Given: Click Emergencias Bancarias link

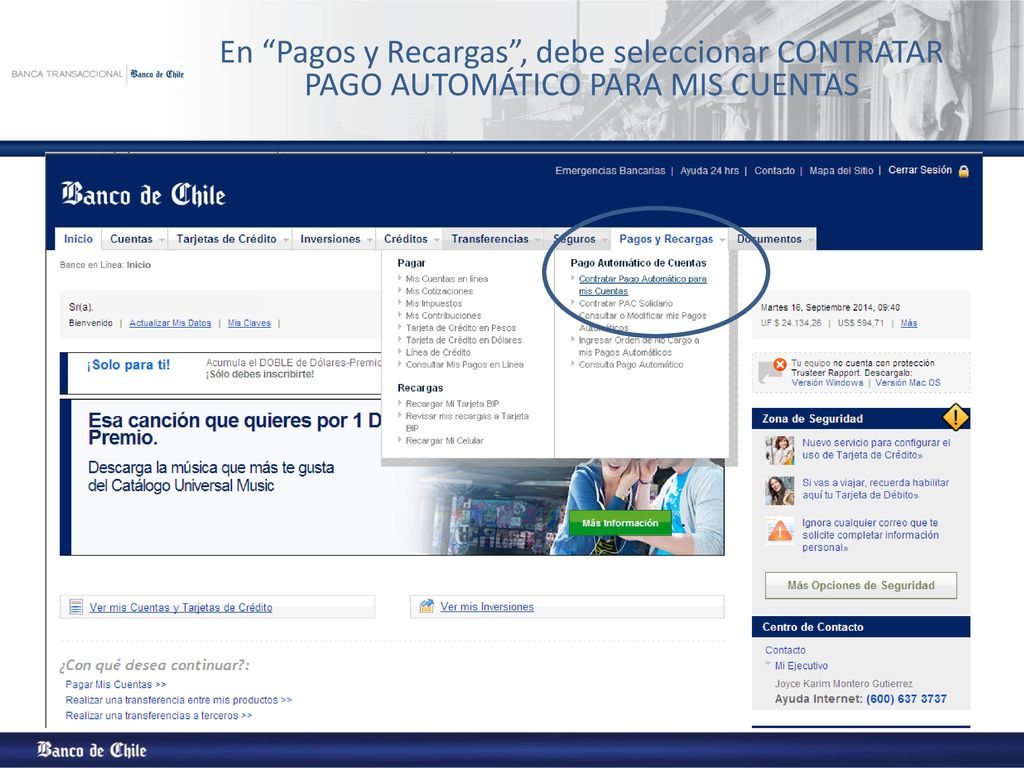Looking at the screenshot, I should pos(610,170).
